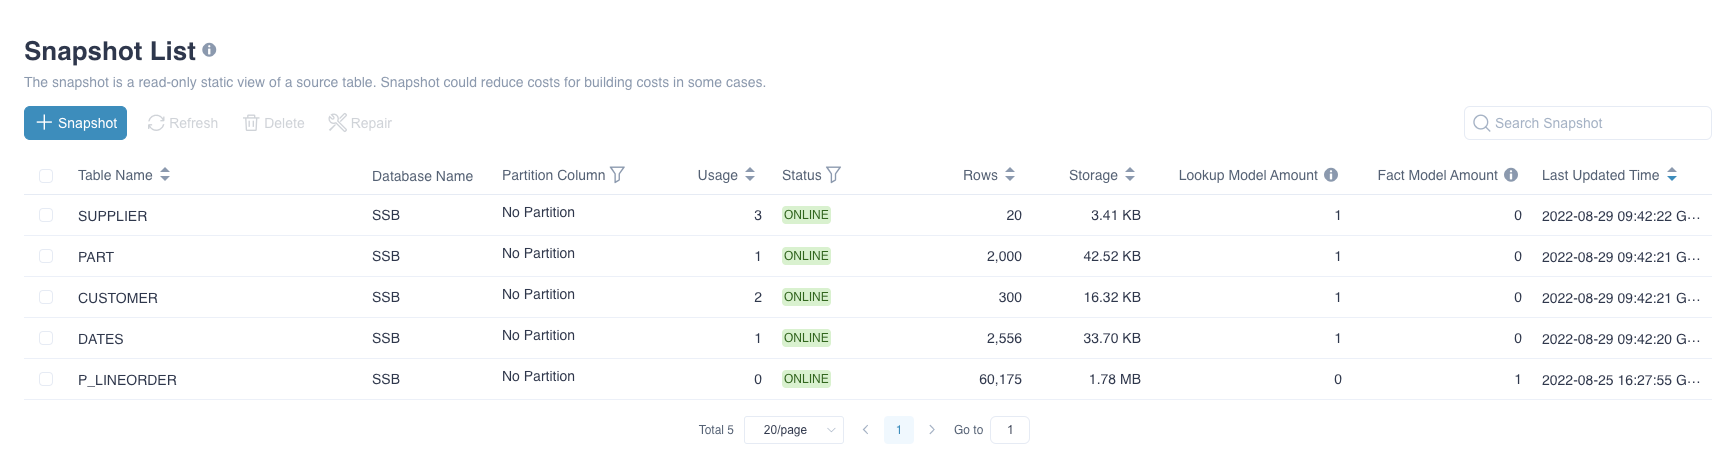Select the SUPPLIER row checkbox

coord(46,215)
